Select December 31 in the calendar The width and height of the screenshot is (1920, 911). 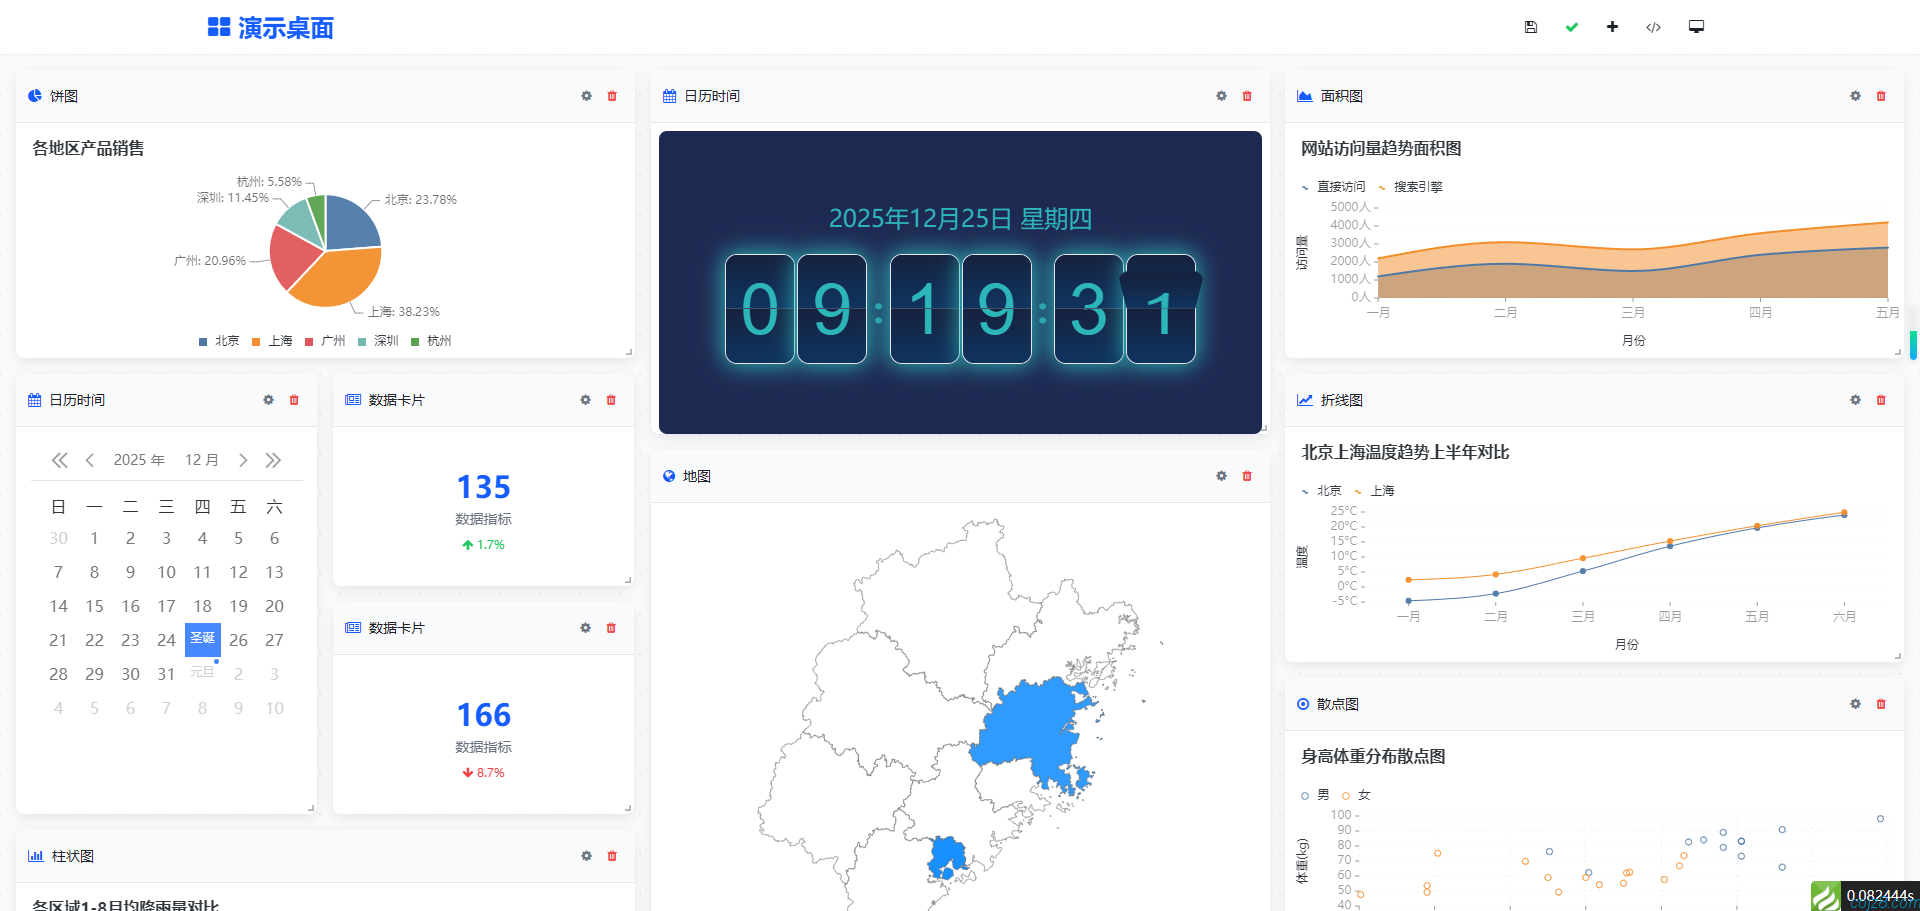click(166, 673)
